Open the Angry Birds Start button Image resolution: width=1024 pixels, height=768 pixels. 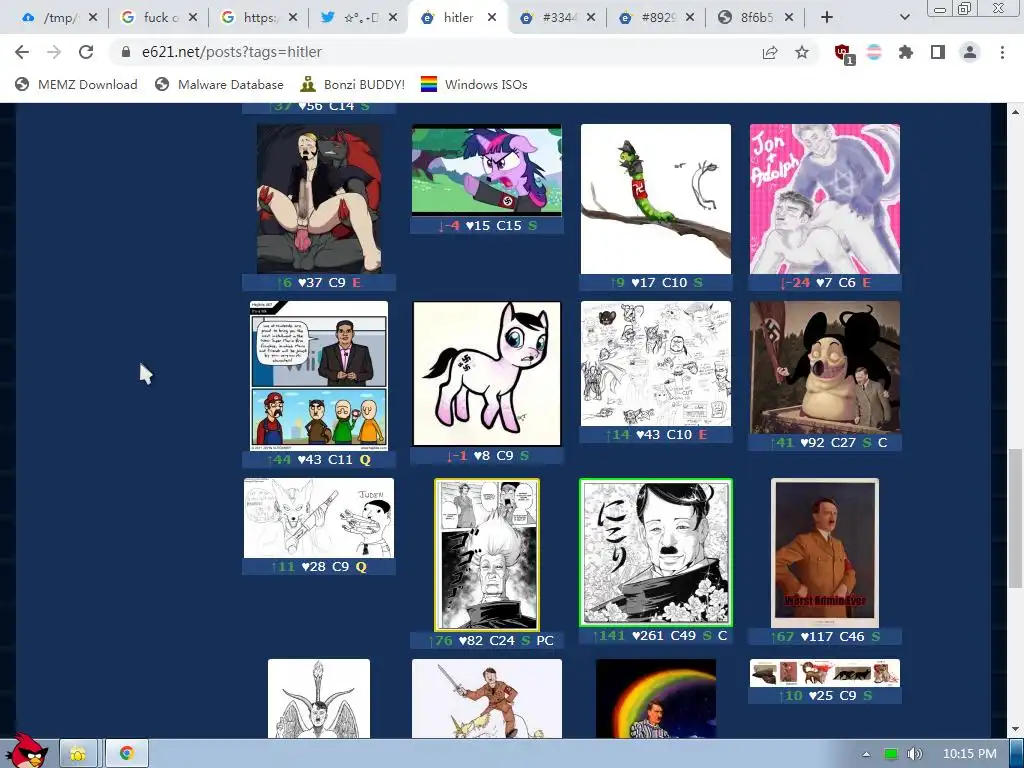tap(26, 751)
